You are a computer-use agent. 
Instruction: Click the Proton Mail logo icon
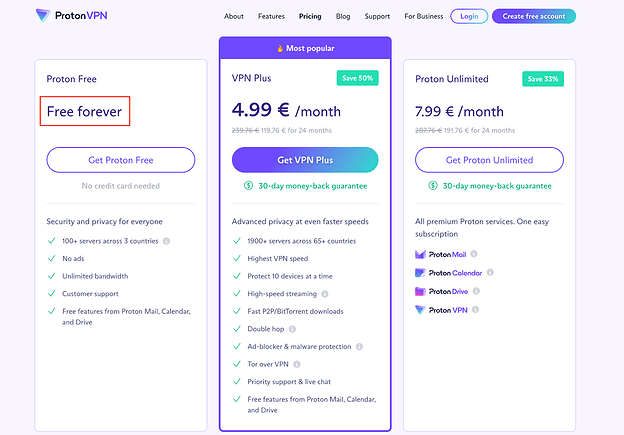pyautogui.click(x=420, y=254)
